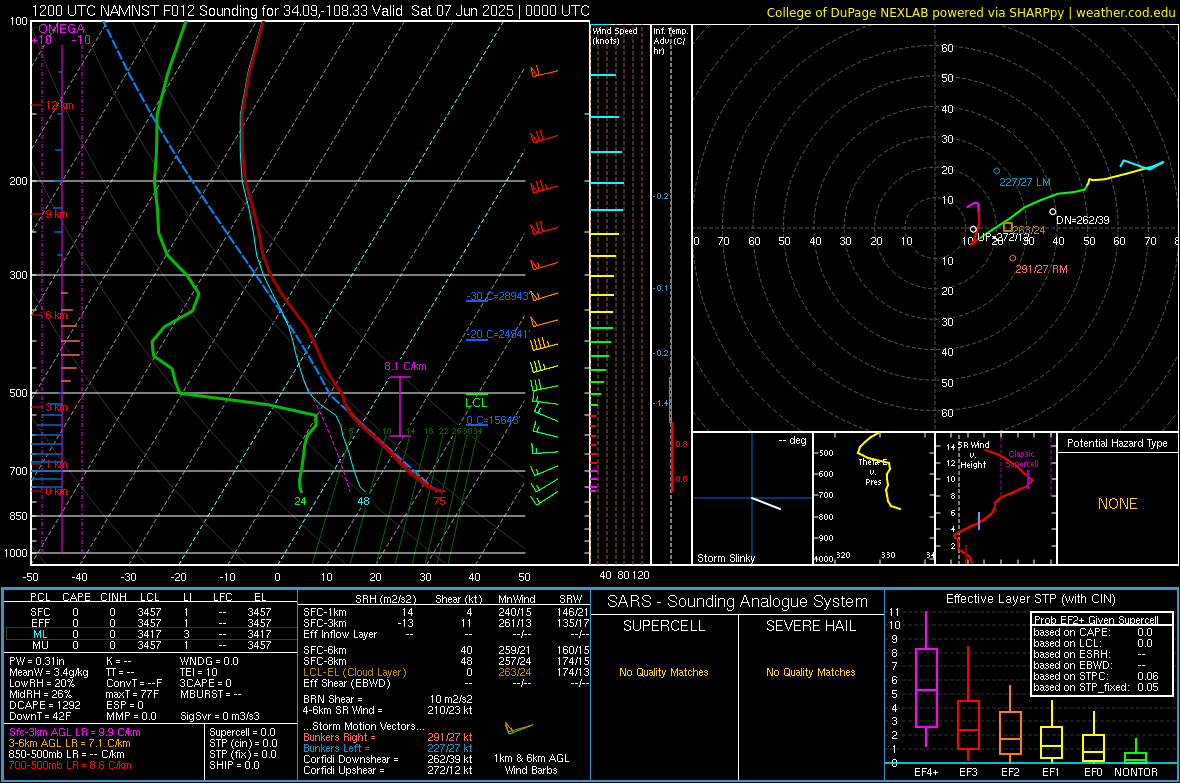Click the Storm Slinky label
The image size is (1180, 783).
[x=726, y=558]
